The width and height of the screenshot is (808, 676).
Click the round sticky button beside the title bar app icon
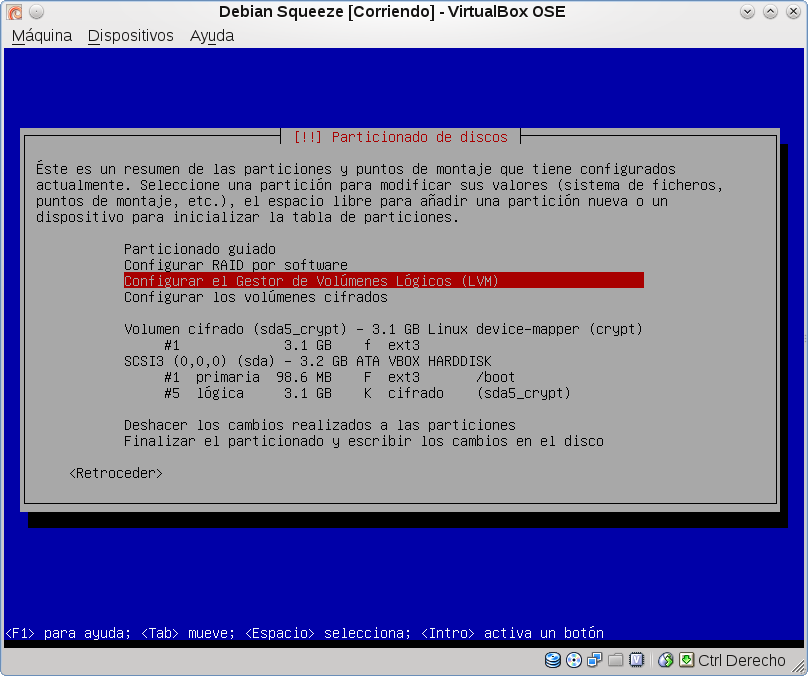37,11
